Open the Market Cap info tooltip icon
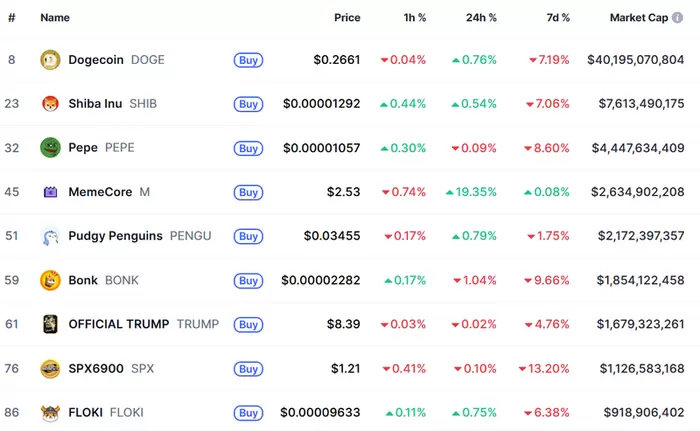700x431 pixels. click(678, 18)
